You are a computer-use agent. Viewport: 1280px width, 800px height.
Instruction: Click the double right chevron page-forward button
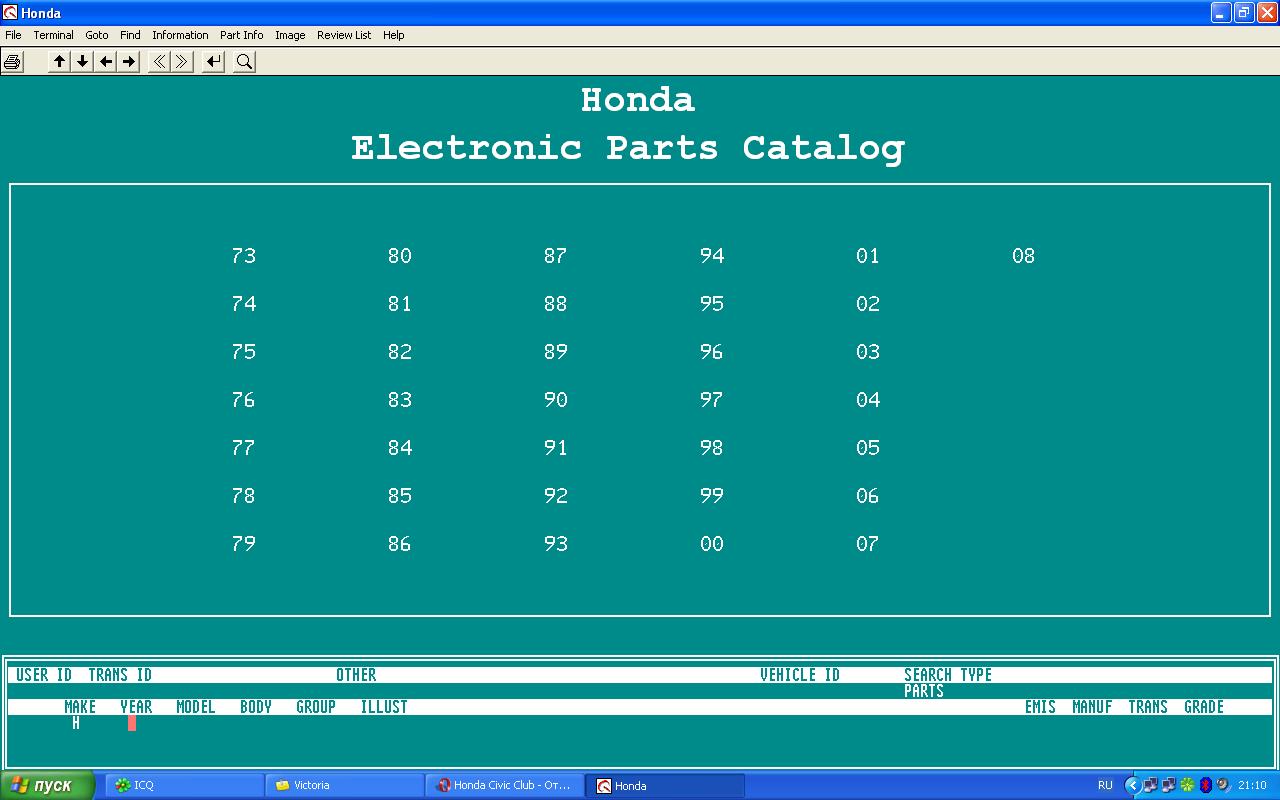[x=182, y=62]
